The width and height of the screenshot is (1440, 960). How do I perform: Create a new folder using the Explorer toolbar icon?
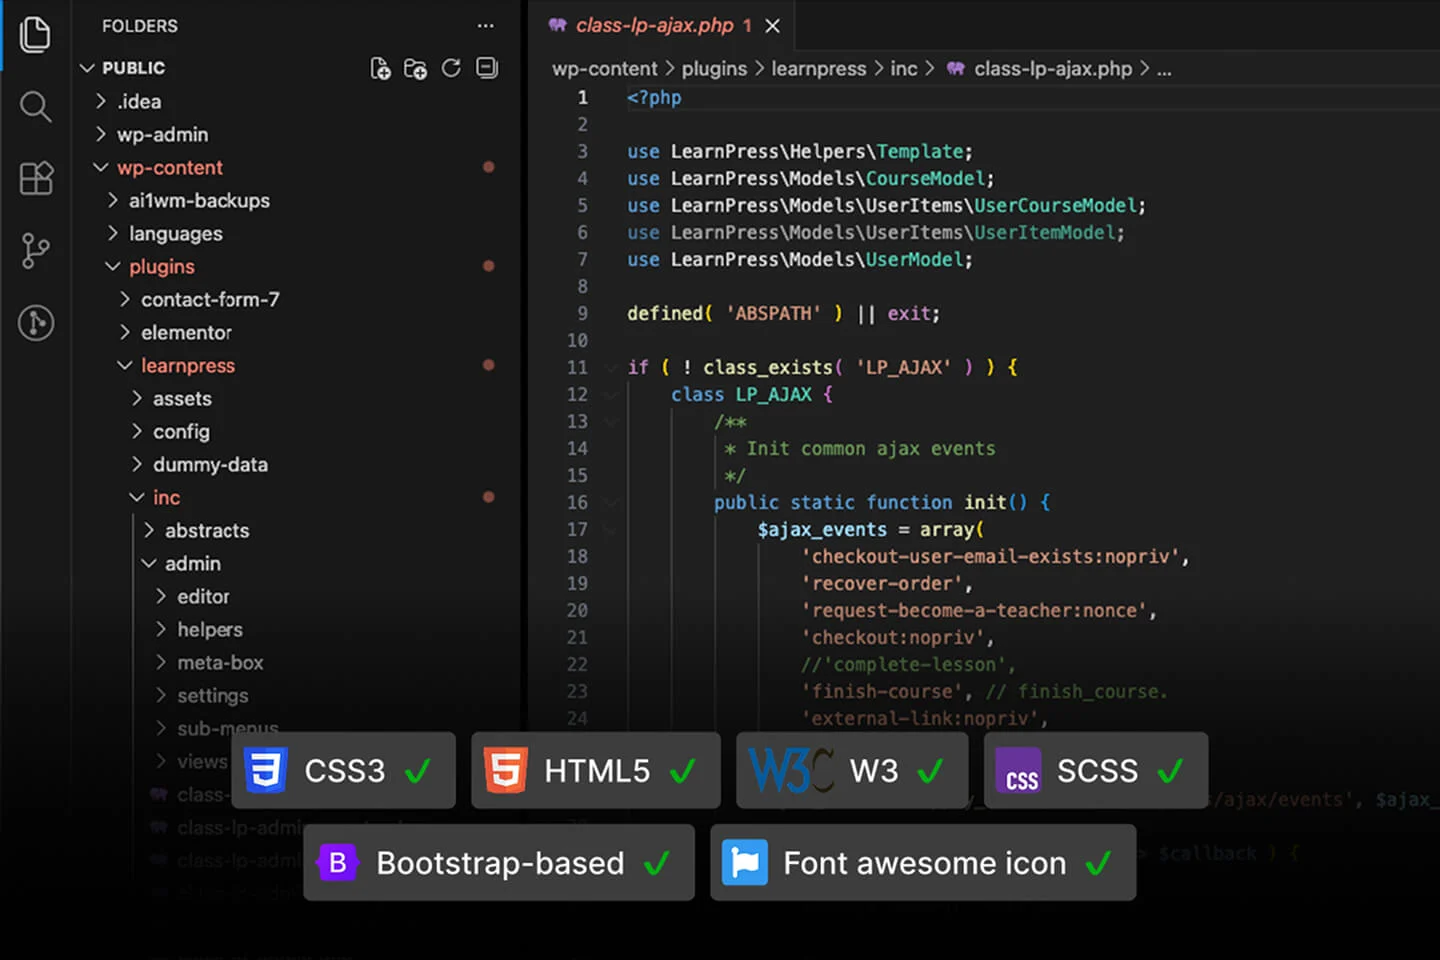click(415, 69)
